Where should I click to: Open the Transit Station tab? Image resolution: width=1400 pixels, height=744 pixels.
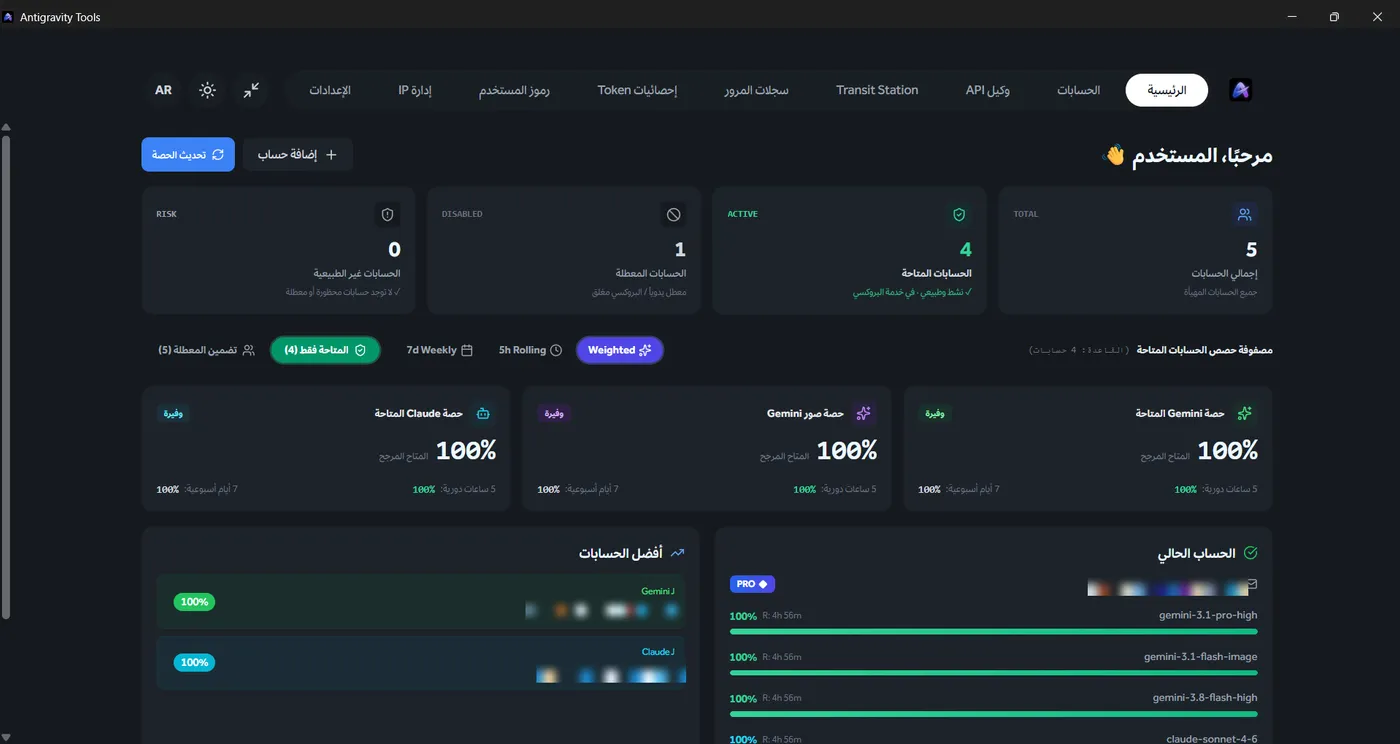coord(877,90)
